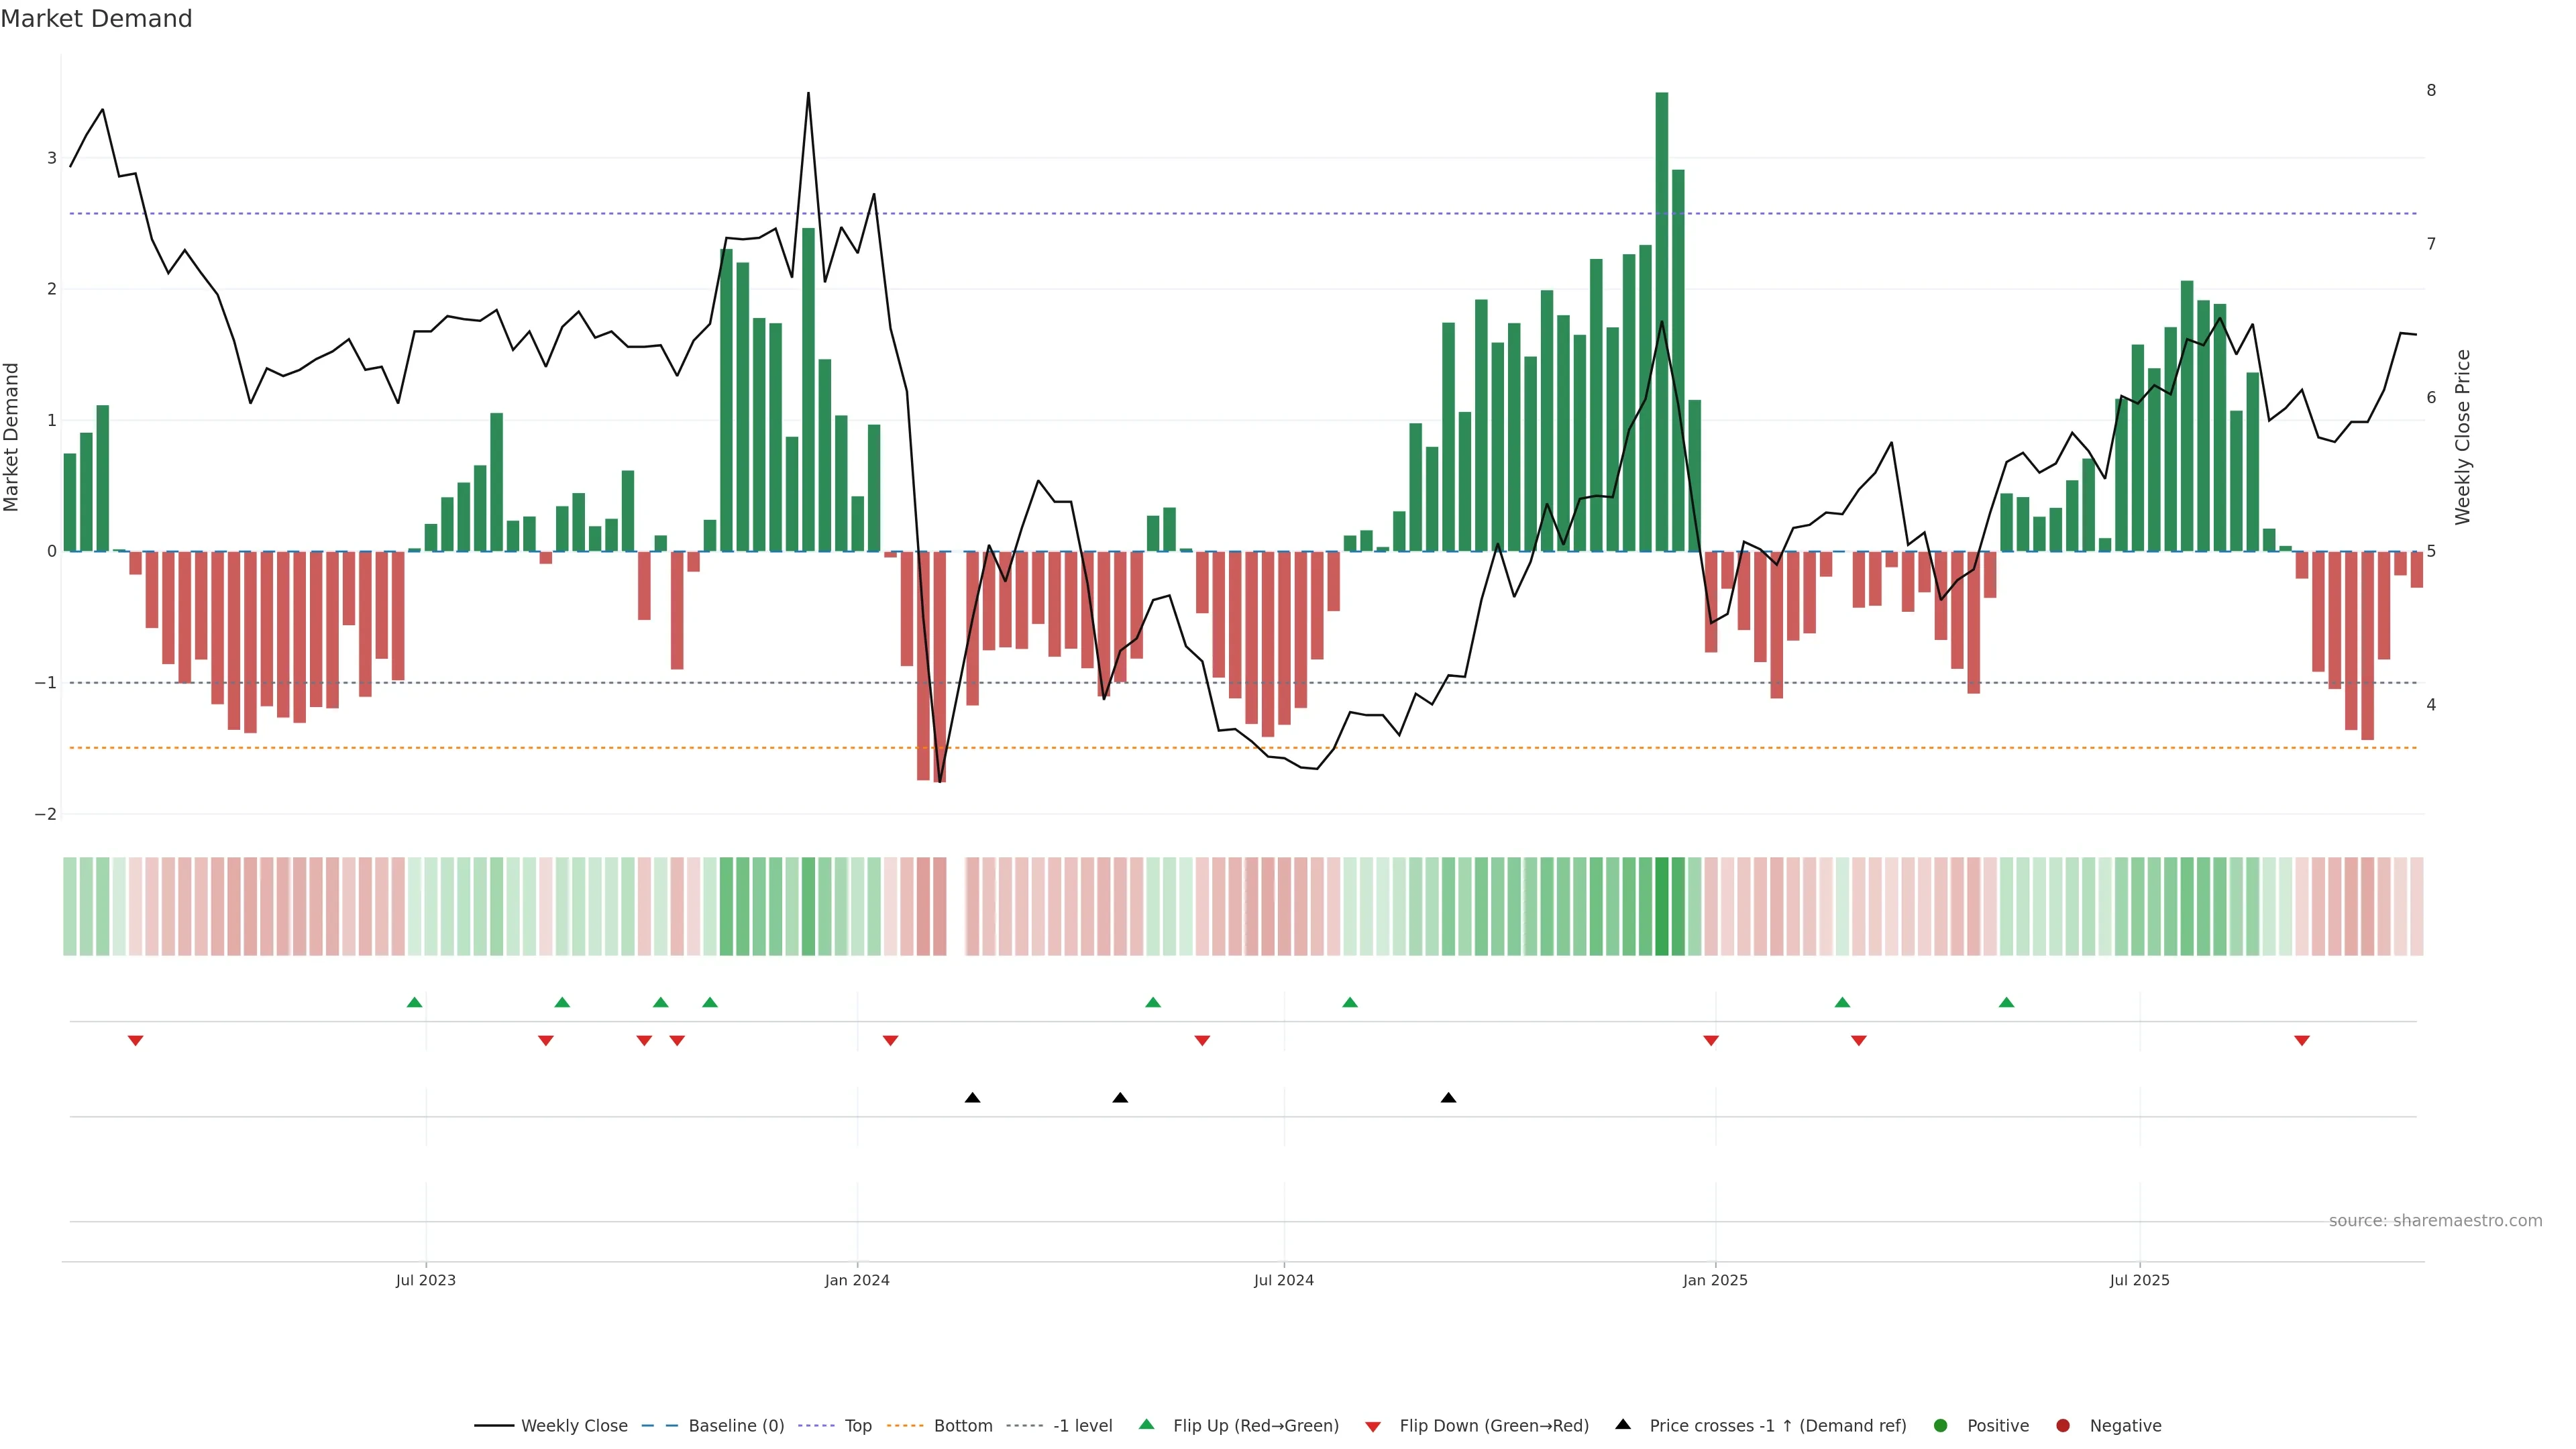Screen dimensions: 2576x1449
Task: Click the rightmost red Flip Down triangle marker
Action: [2302, 1041]
